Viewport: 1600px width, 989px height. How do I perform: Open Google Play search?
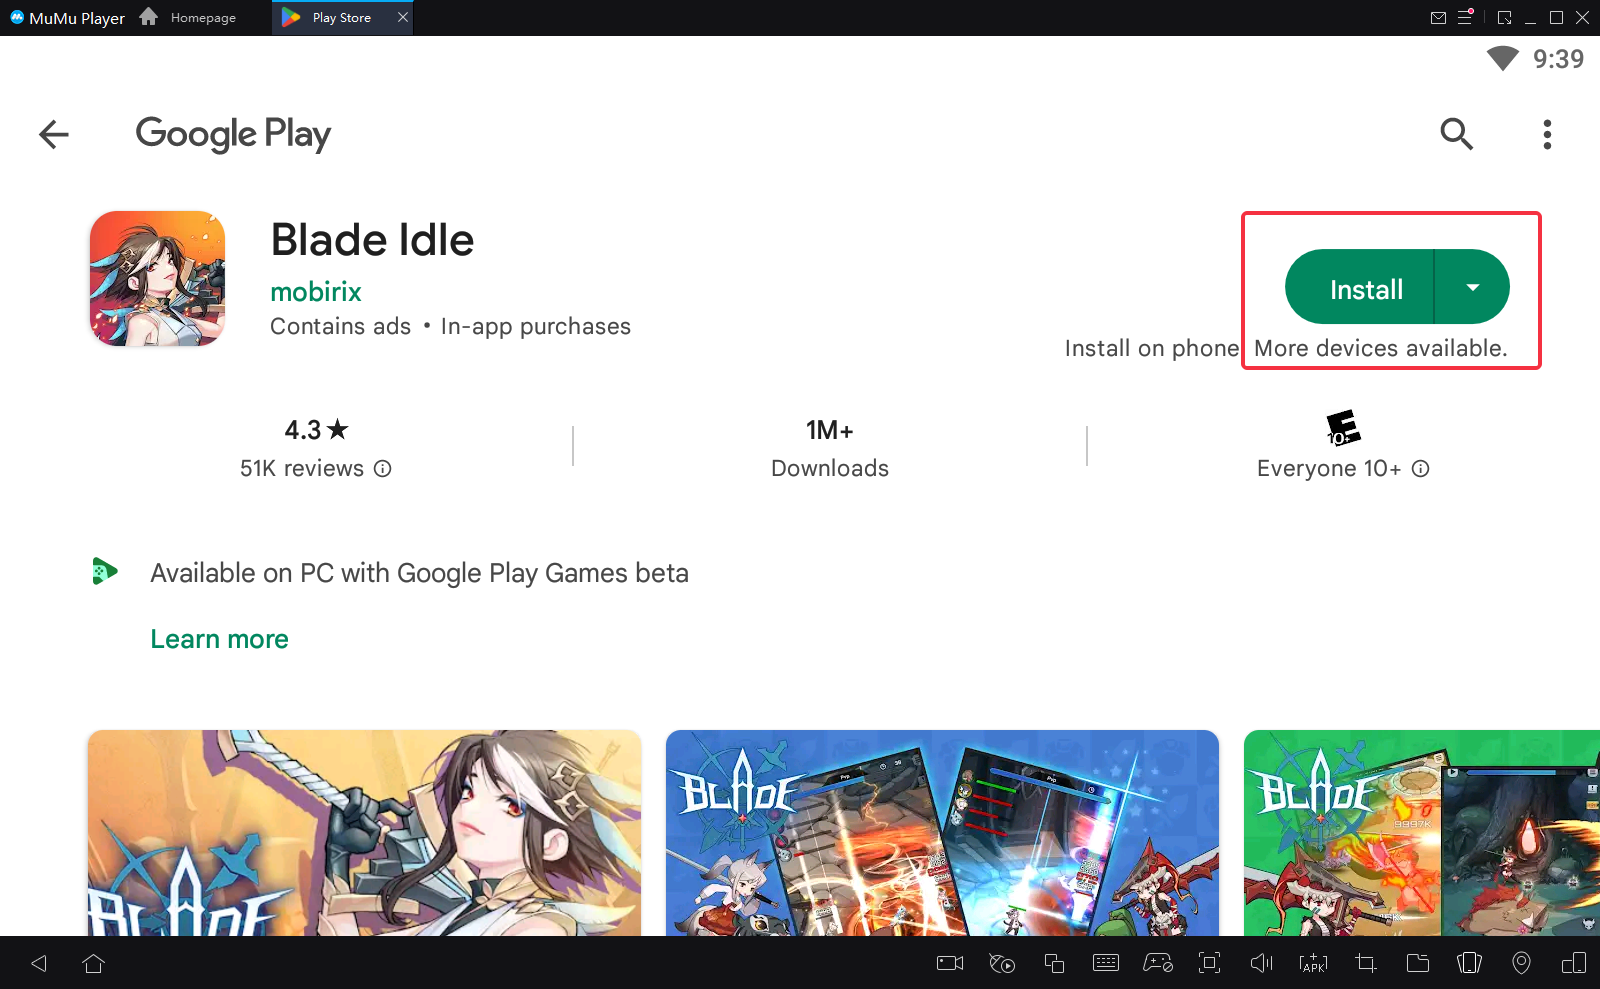1456,133
